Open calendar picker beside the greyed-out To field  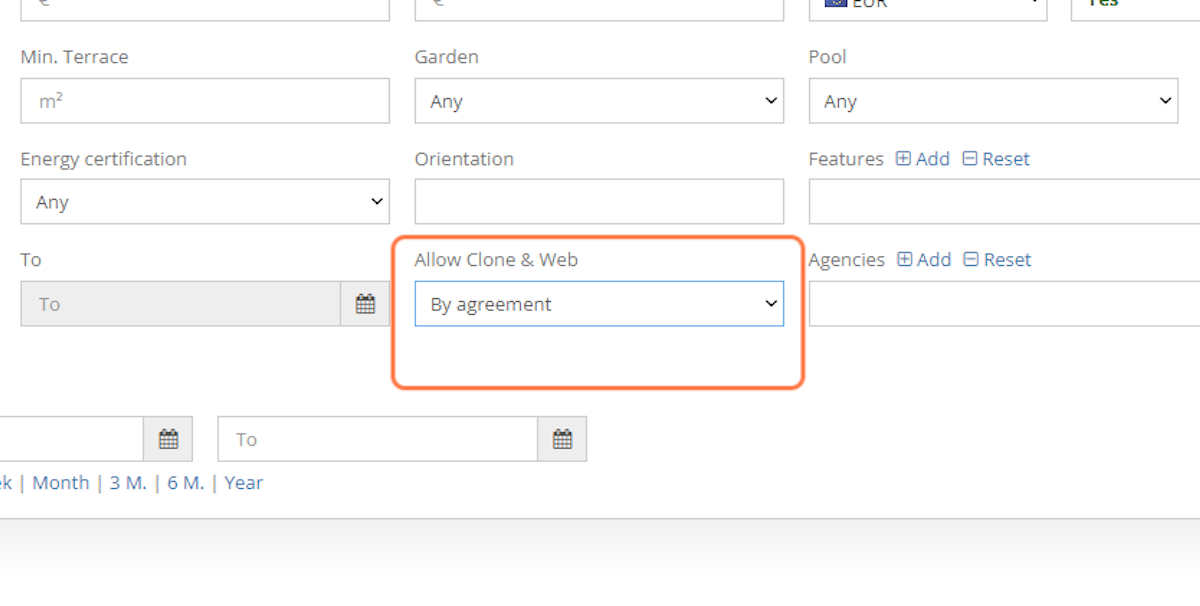(x=365, y=304)
